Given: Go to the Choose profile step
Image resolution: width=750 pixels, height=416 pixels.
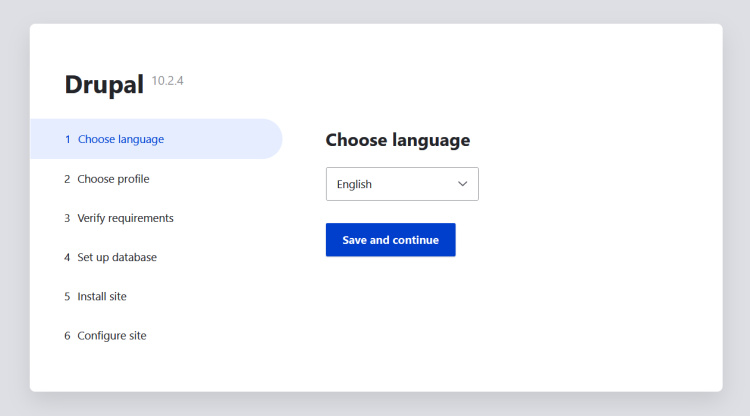Looking at the screenshot, I should [113, 179].
